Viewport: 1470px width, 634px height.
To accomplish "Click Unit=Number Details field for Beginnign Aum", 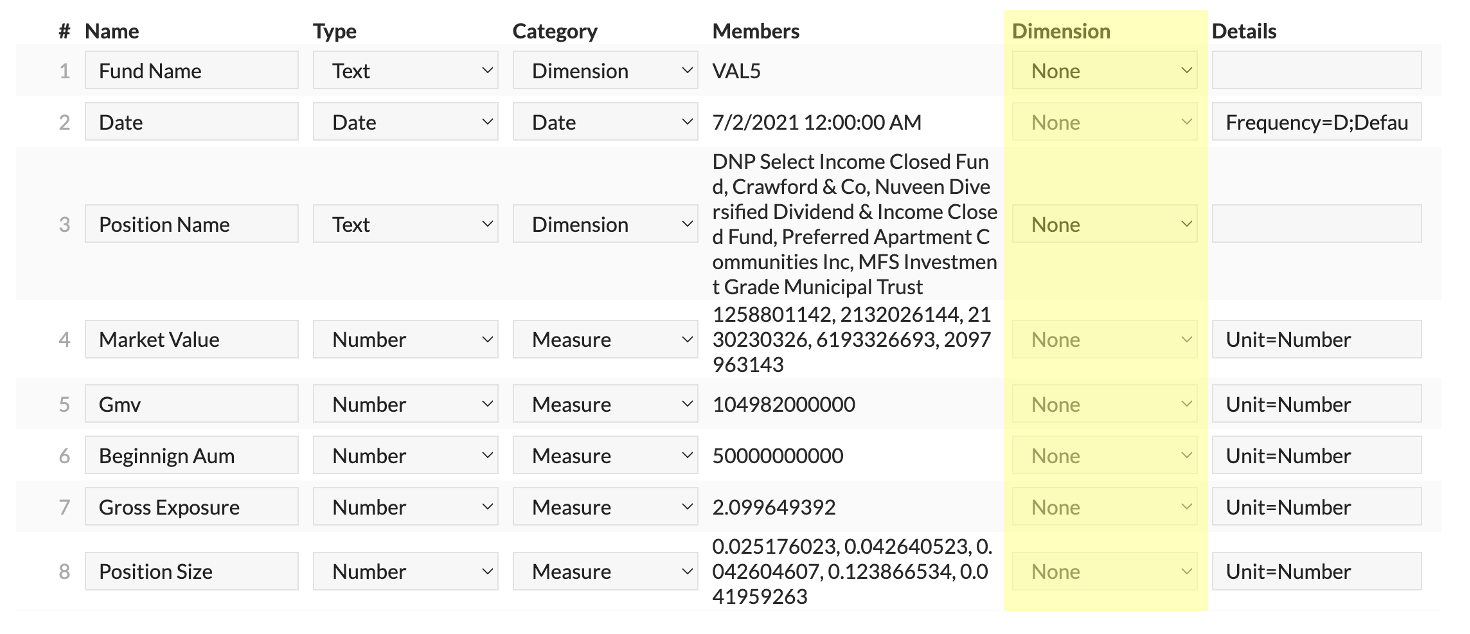I will coord(1317,455).
